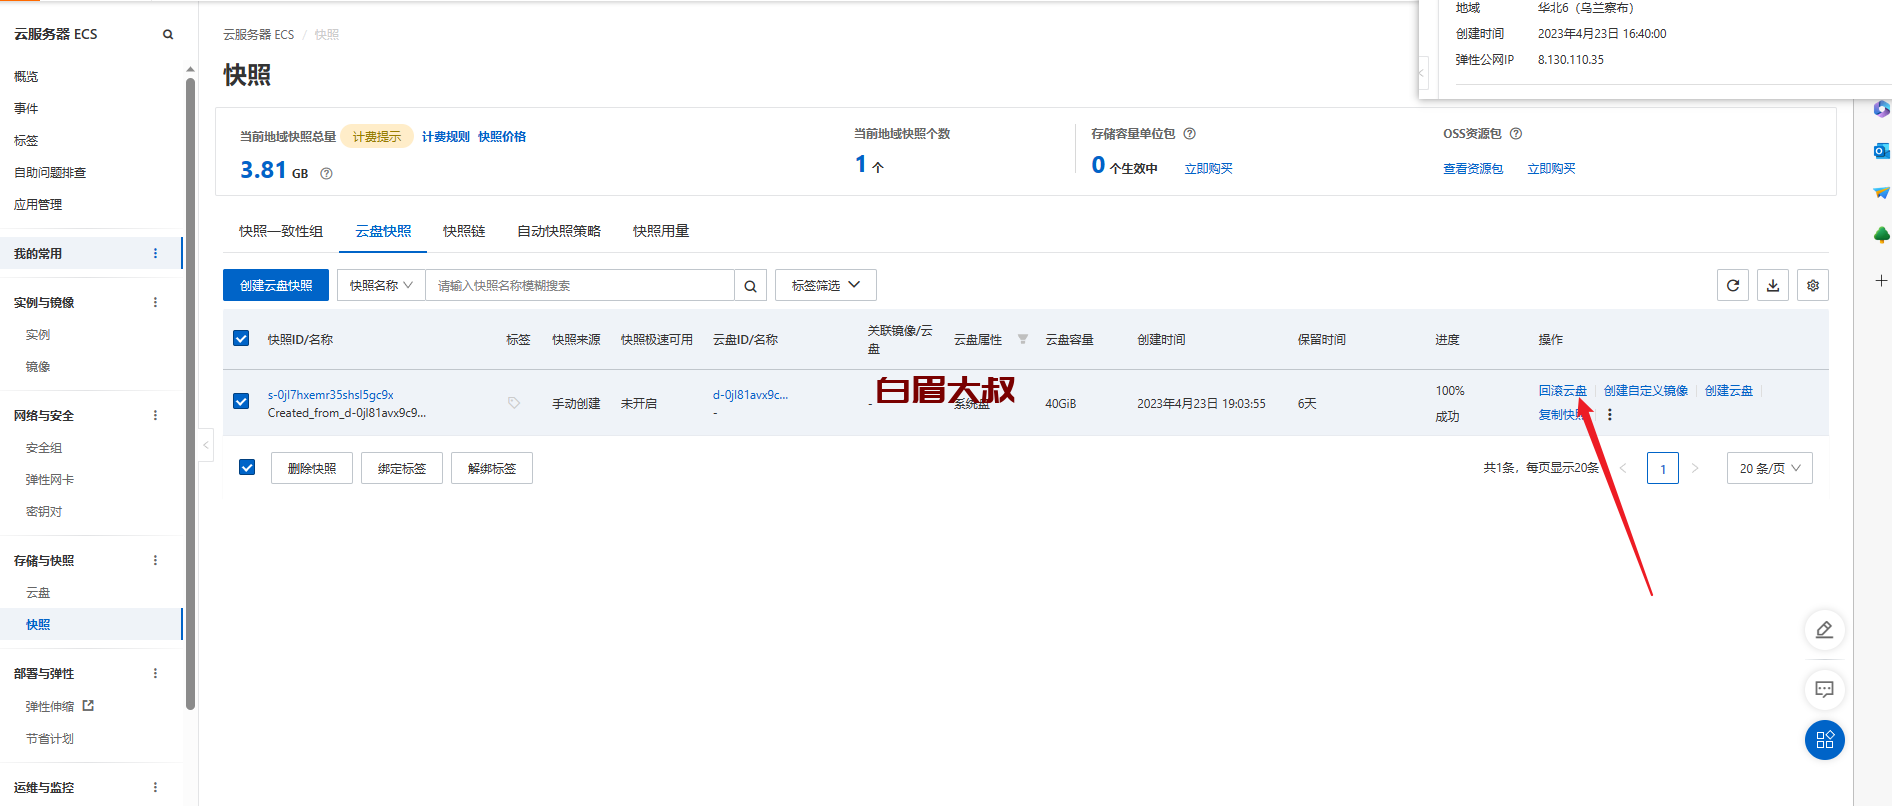1892x806 pixels.
Task: Click the plus icon in right sidebar
Action: tap(1881, 281)
